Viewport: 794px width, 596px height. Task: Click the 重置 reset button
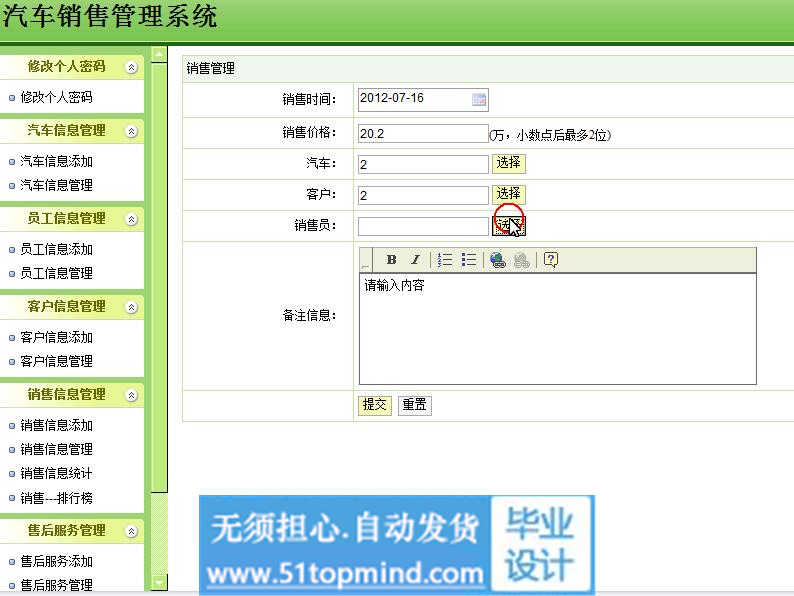414,405
